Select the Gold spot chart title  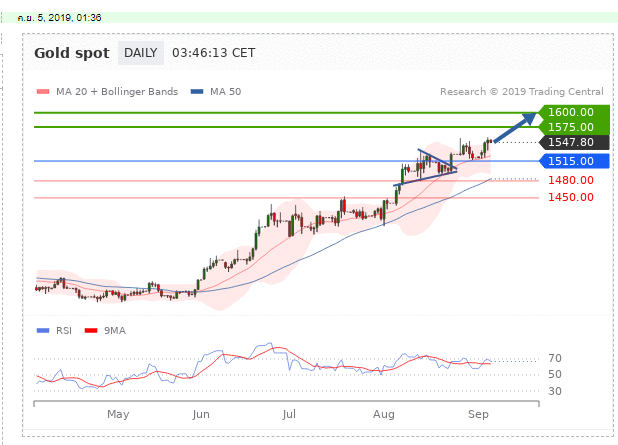point(71,53)
